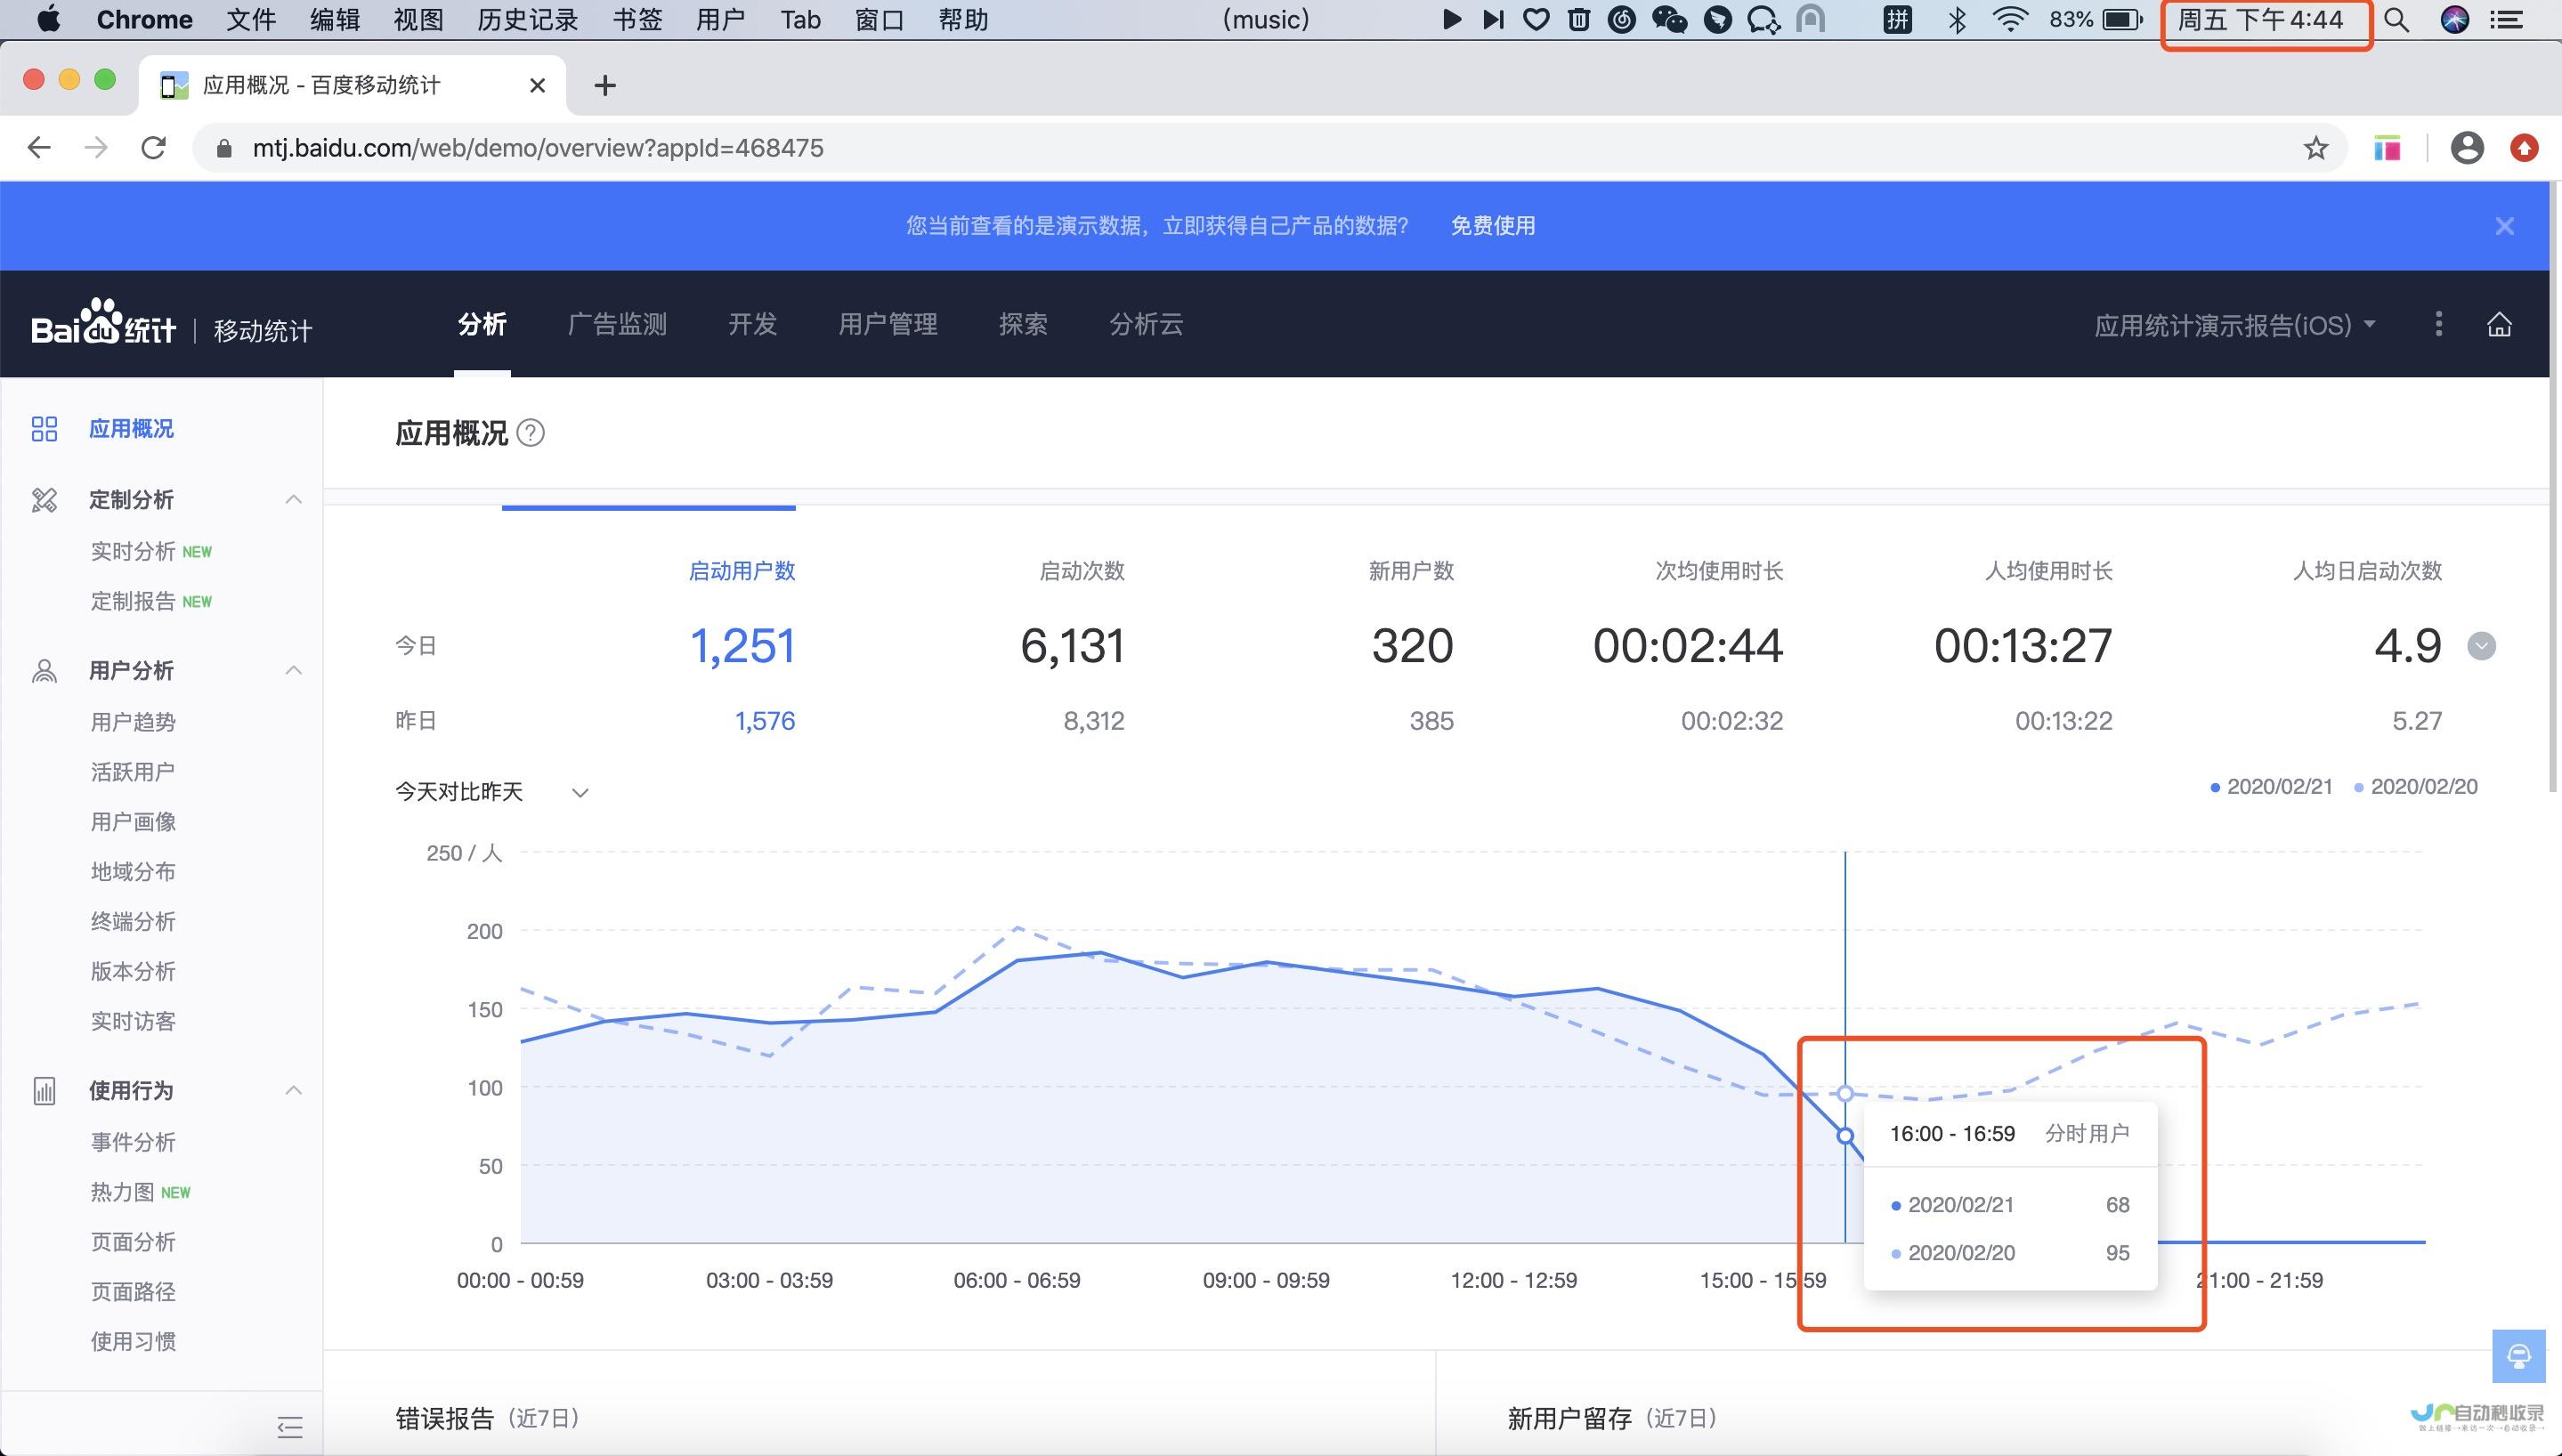The image size is (2562, 1456).
Task: Open a new browser tab
Action: tap(604, 86)
